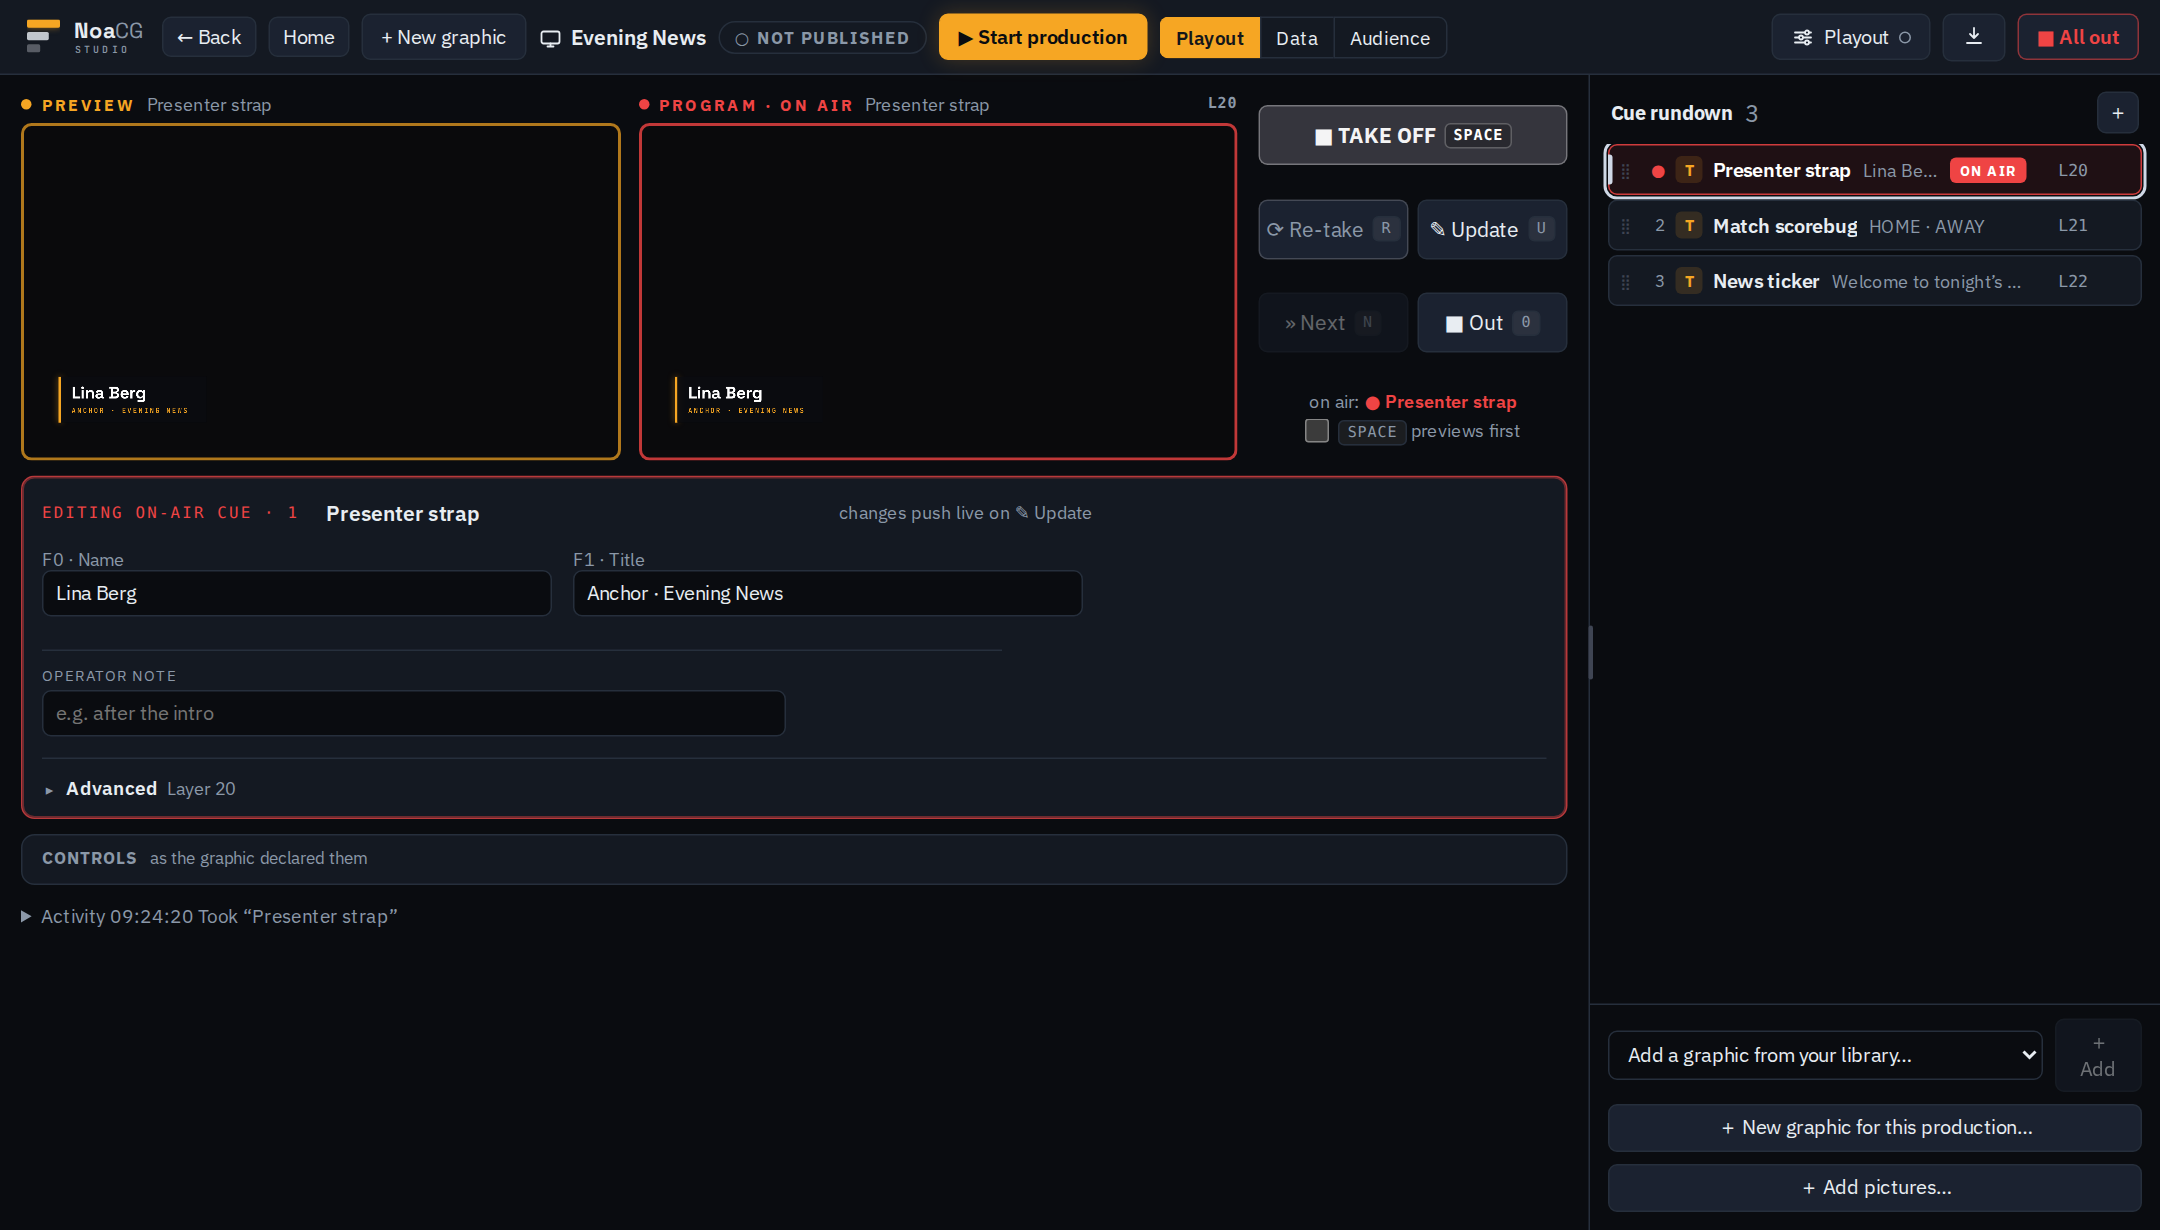Click panel resize handle between editor and rundown
Screen dimensions: 2160x1230
pos(1590,652)
